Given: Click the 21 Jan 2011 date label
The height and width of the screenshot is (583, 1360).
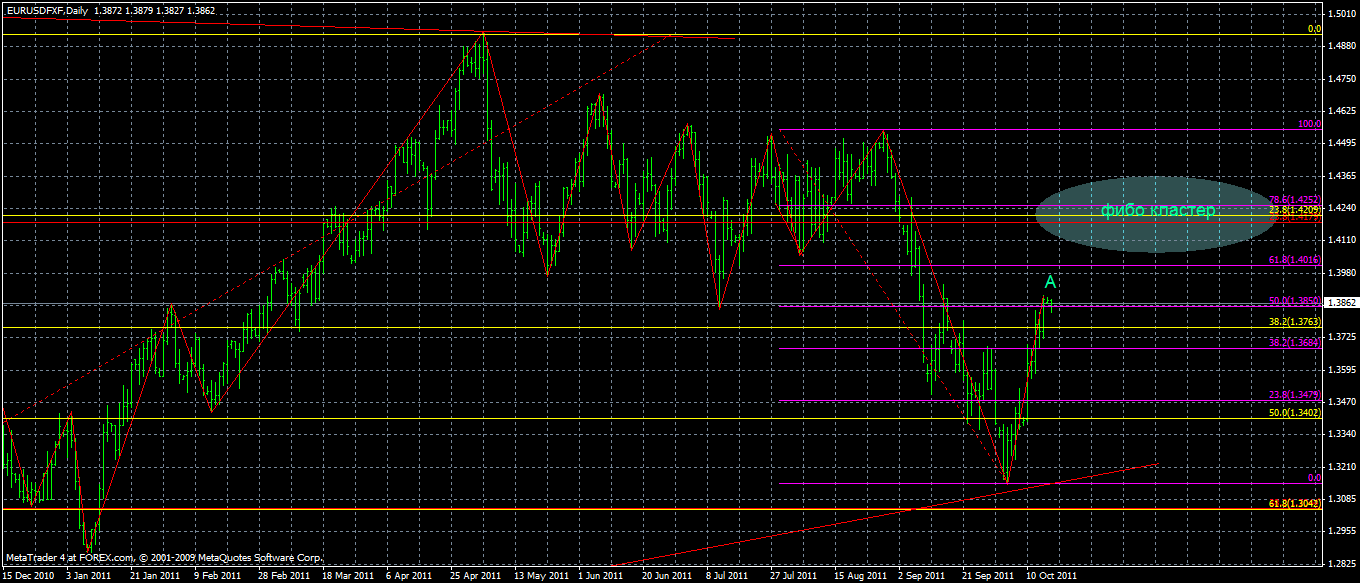Looking at the screenshot, I should coord(153,576).
